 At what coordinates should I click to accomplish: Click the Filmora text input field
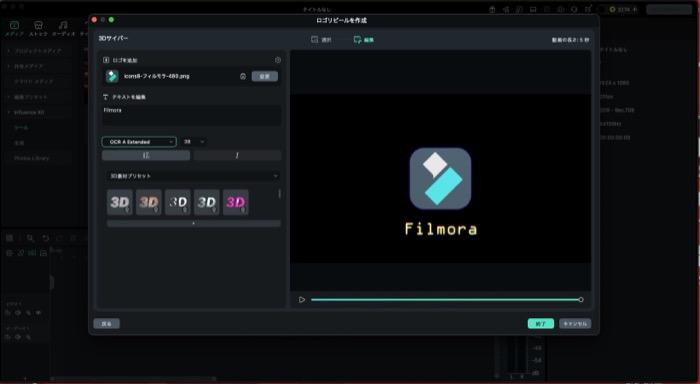[192, 115]
